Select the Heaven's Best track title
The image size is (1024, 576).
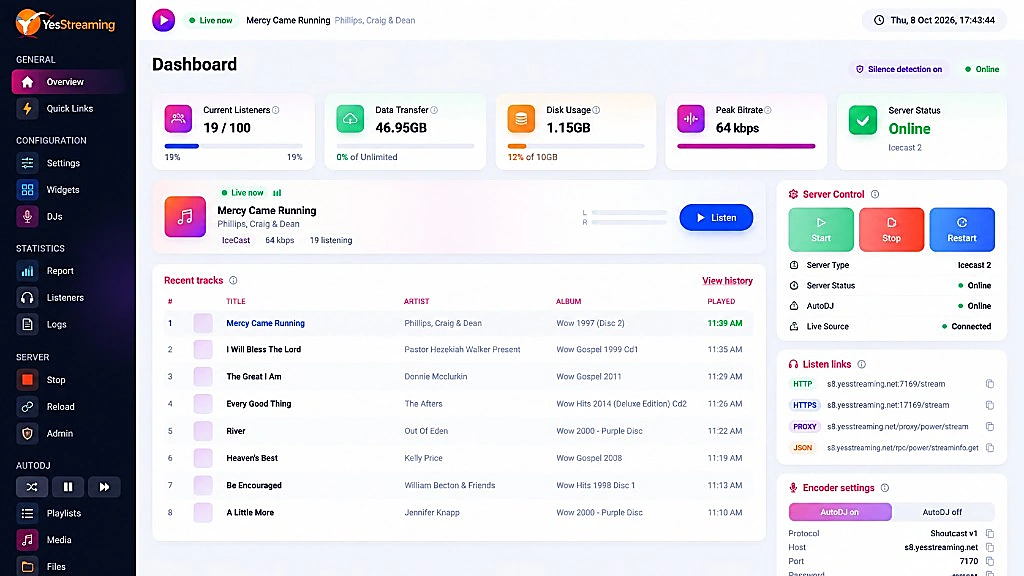(252, 458)
